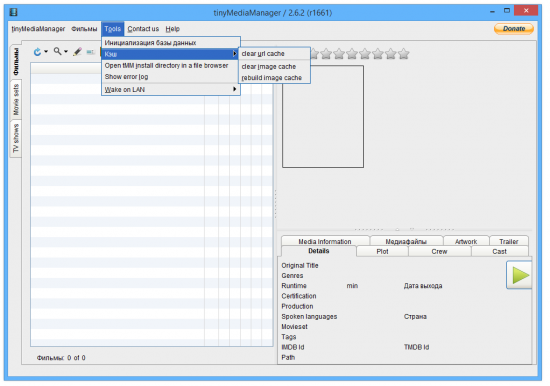550x386 pixels.
Task: Click the rename icon after the pencil
Action: tap(90, 52)
